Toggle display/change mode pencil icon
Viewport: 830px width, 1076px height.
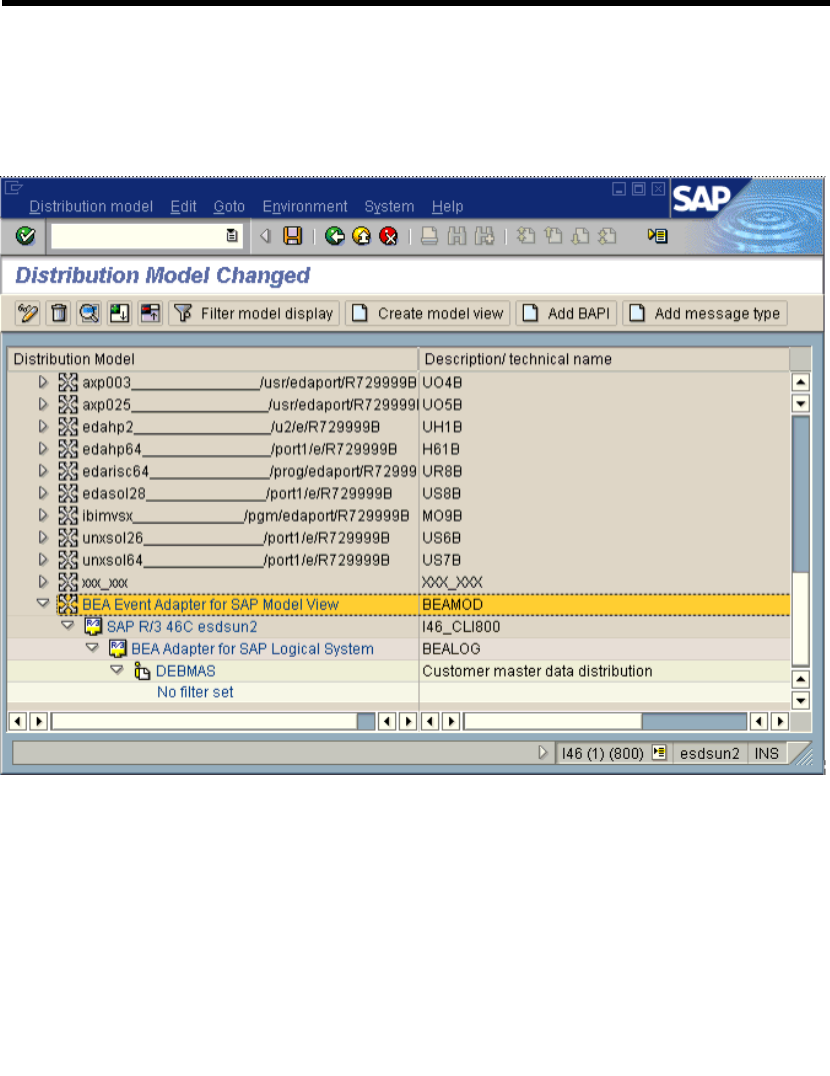click(28, 314)
